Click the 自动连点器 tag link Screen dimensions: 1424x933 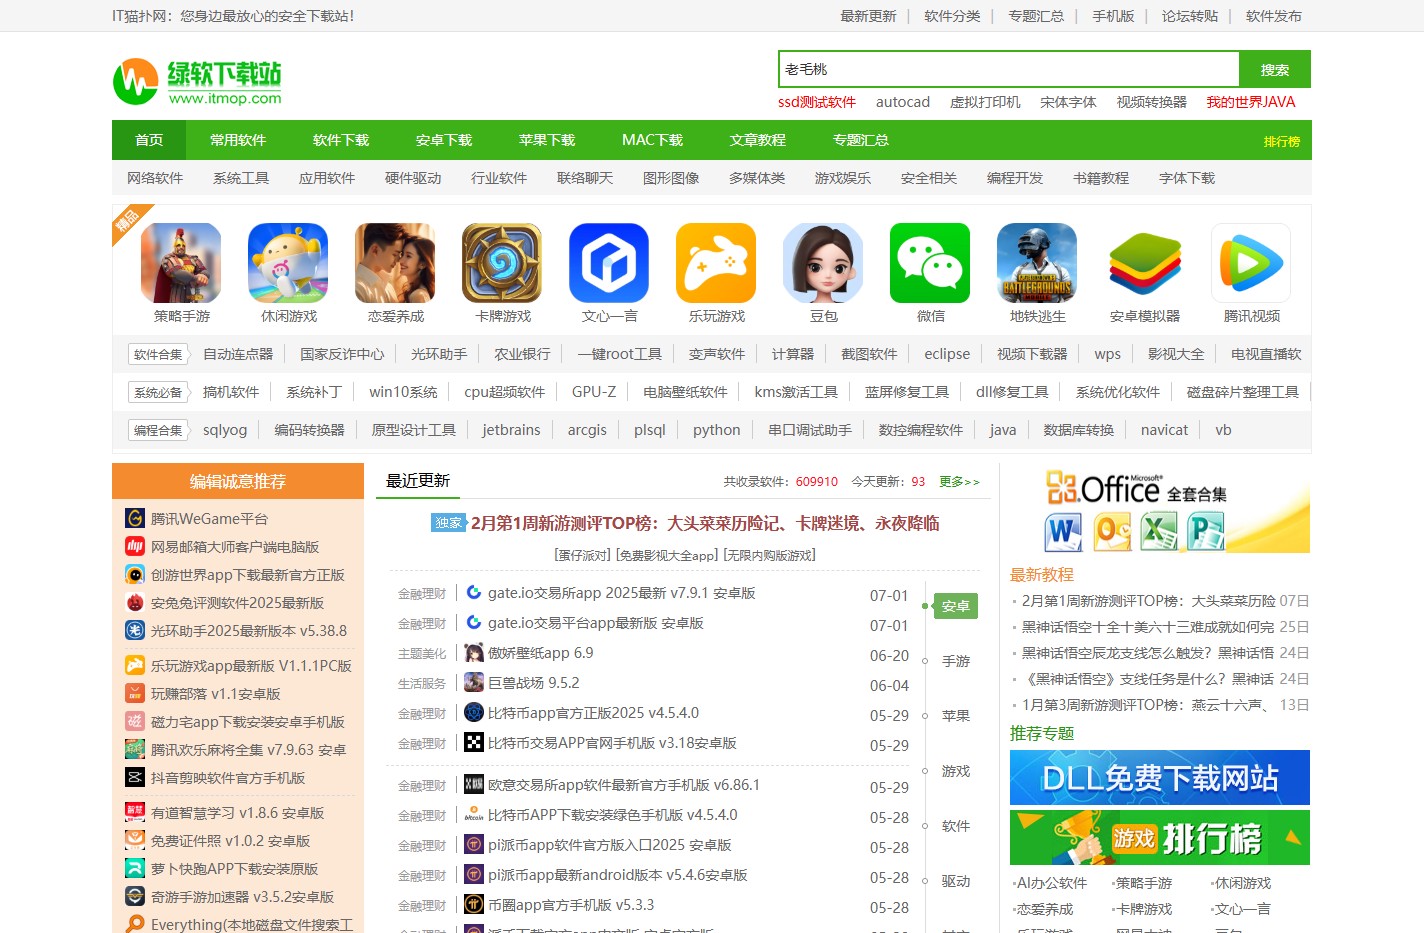238,354
